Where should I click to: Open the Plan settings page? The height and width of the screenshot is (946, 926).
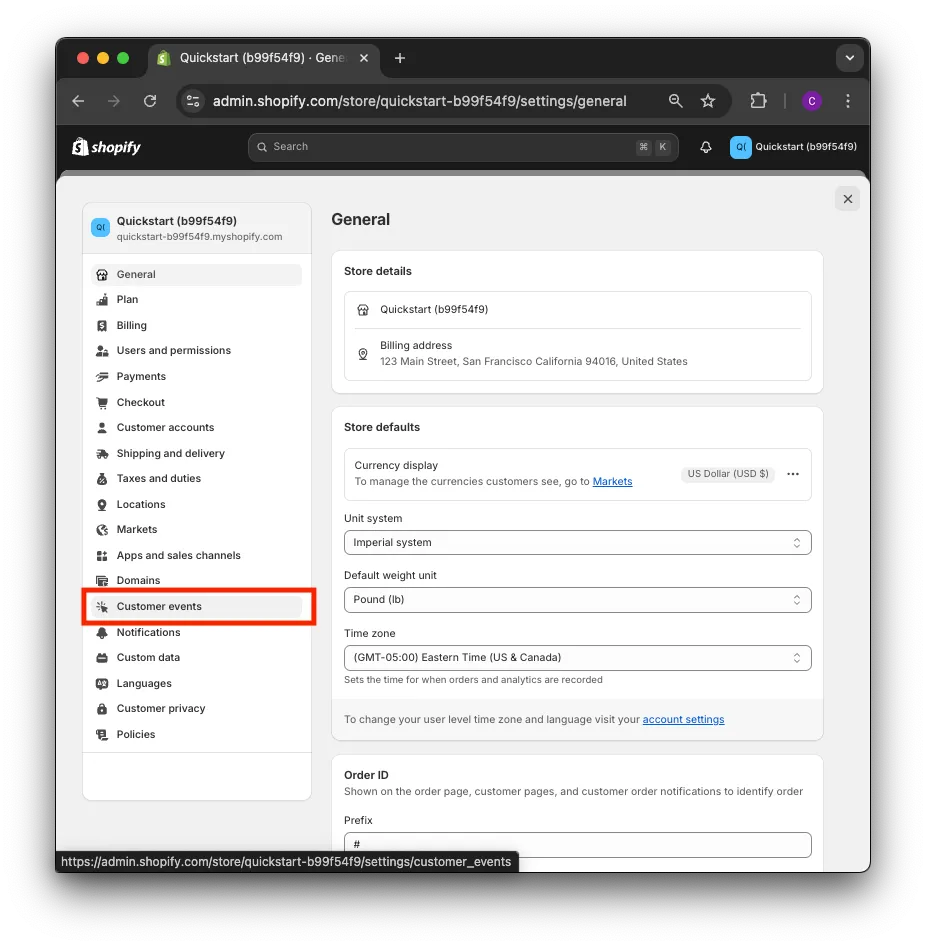click(197, 300)
